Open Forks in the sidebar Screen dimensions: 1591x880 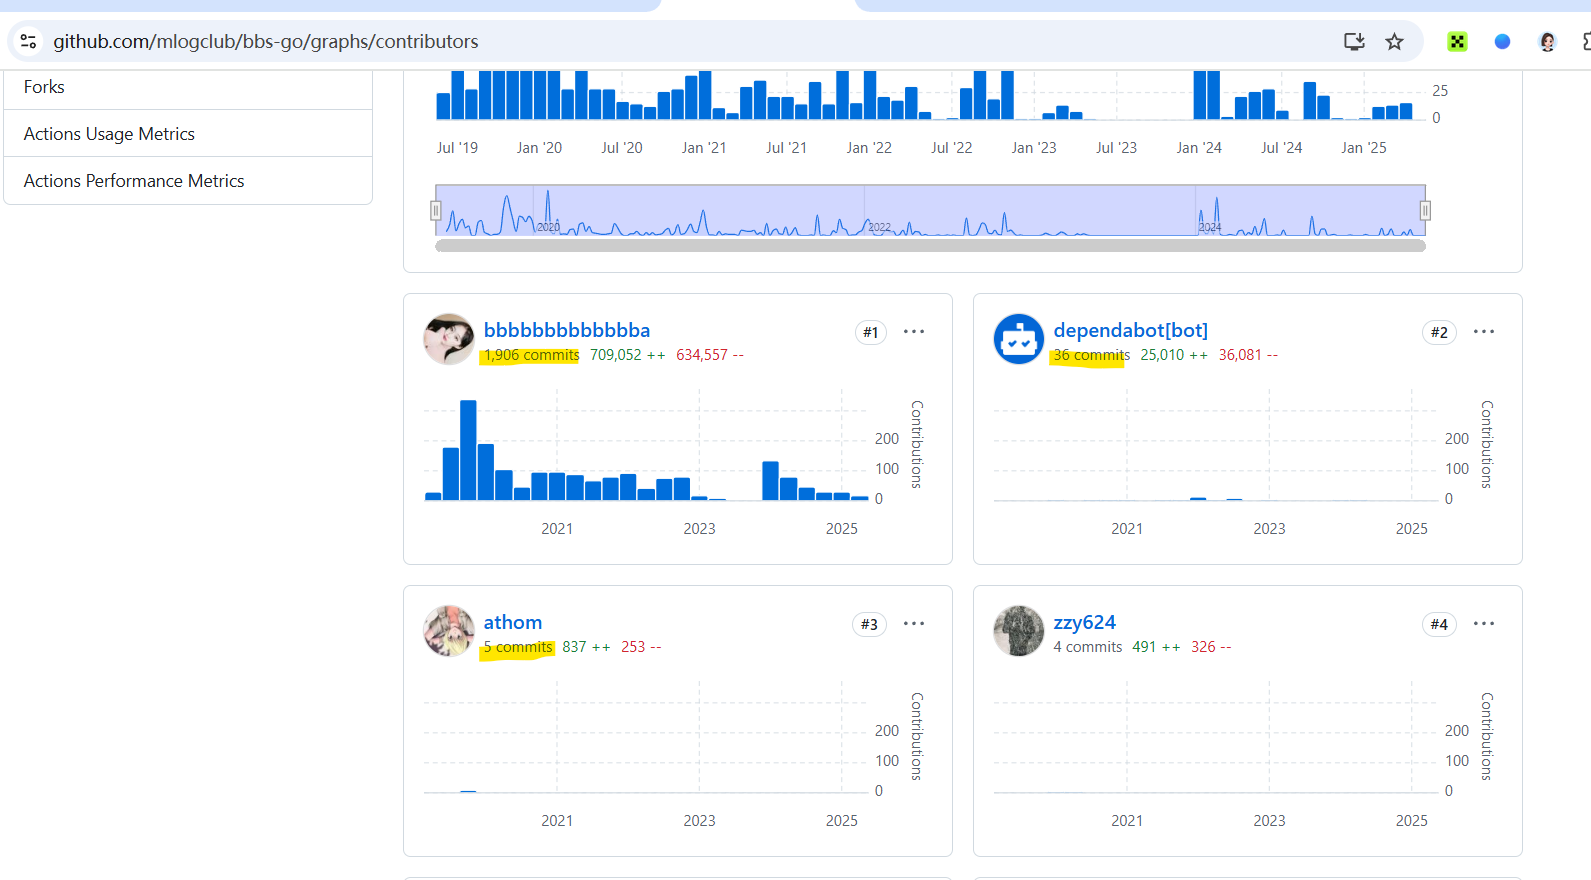click(188, 87)
